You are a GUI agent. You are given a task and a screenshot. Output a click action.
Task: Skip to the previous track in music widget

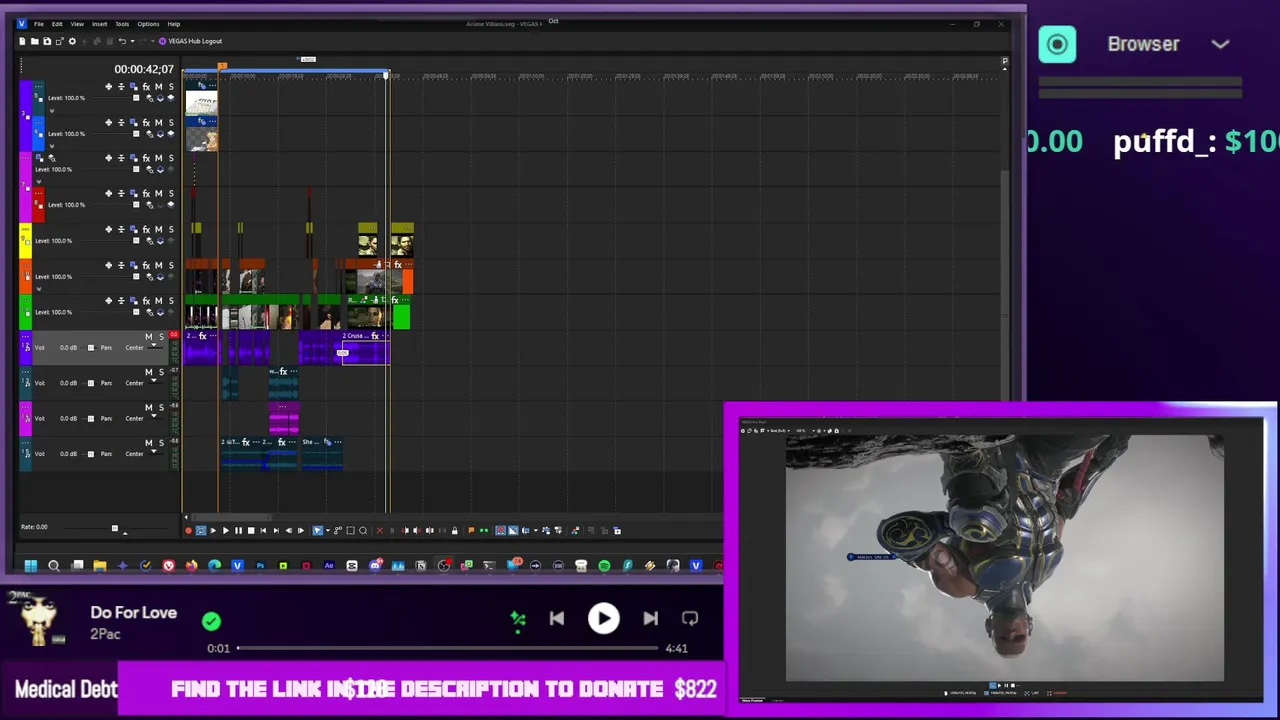(x=557, y=619)
